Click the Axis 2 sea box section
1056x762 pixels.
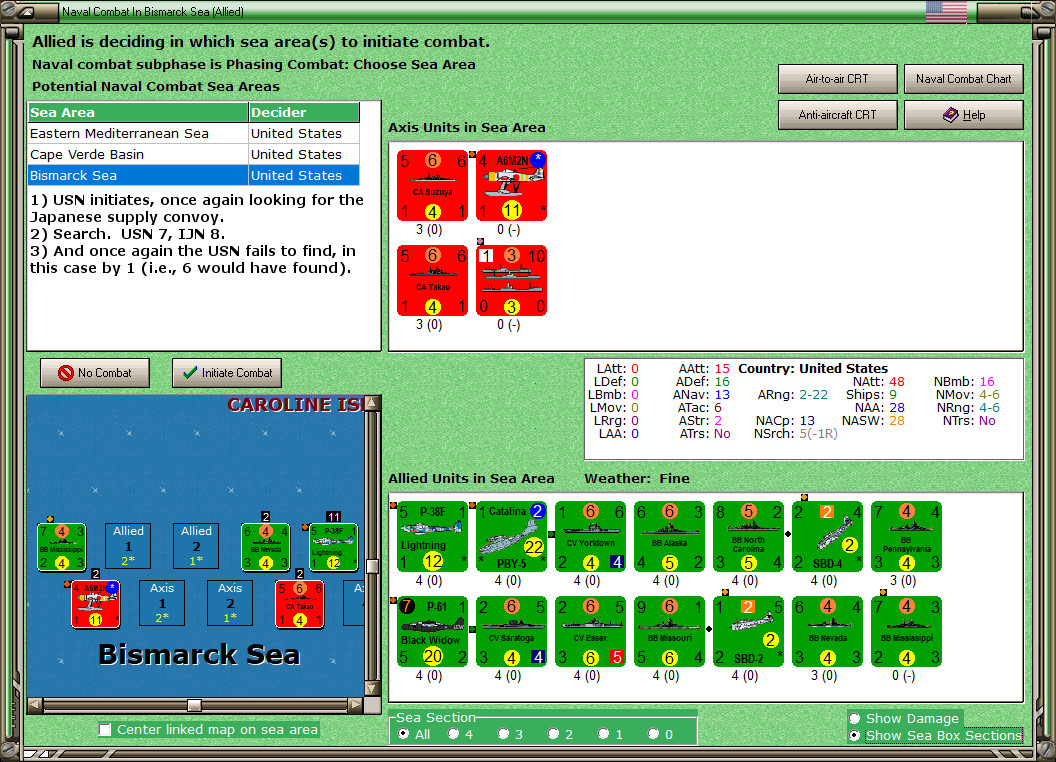pyautogui.click(x=230, y=603)
